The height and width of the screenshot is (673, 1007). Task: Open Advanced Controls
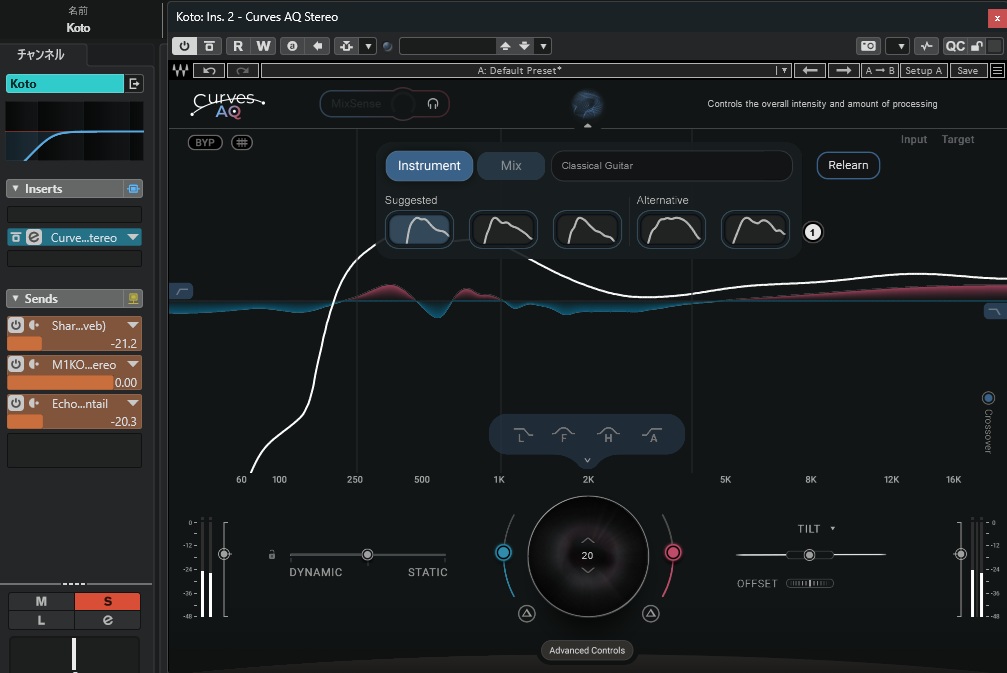(x=587, y=651)
